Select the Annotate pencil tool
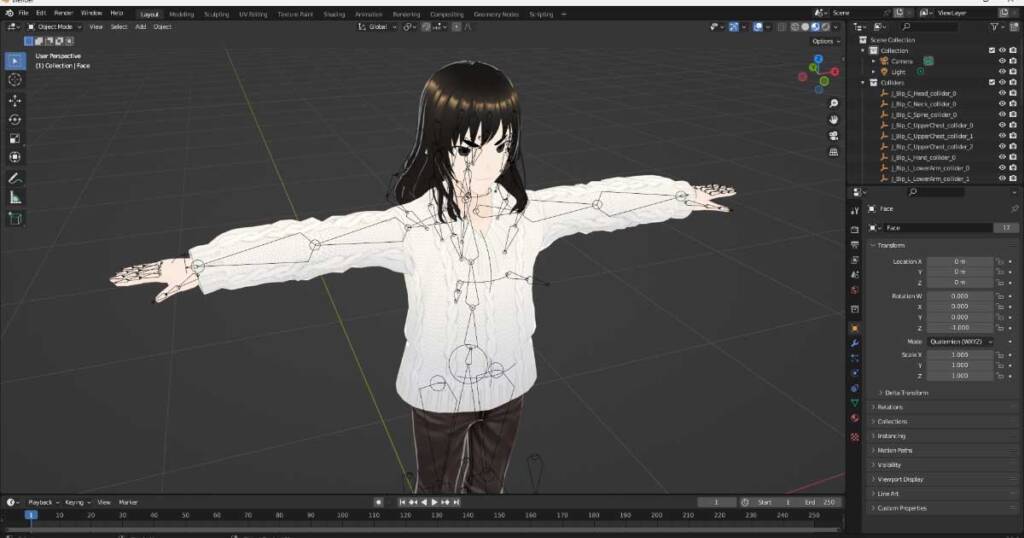The image size is (1024, 538). click(x=14, y=179)
